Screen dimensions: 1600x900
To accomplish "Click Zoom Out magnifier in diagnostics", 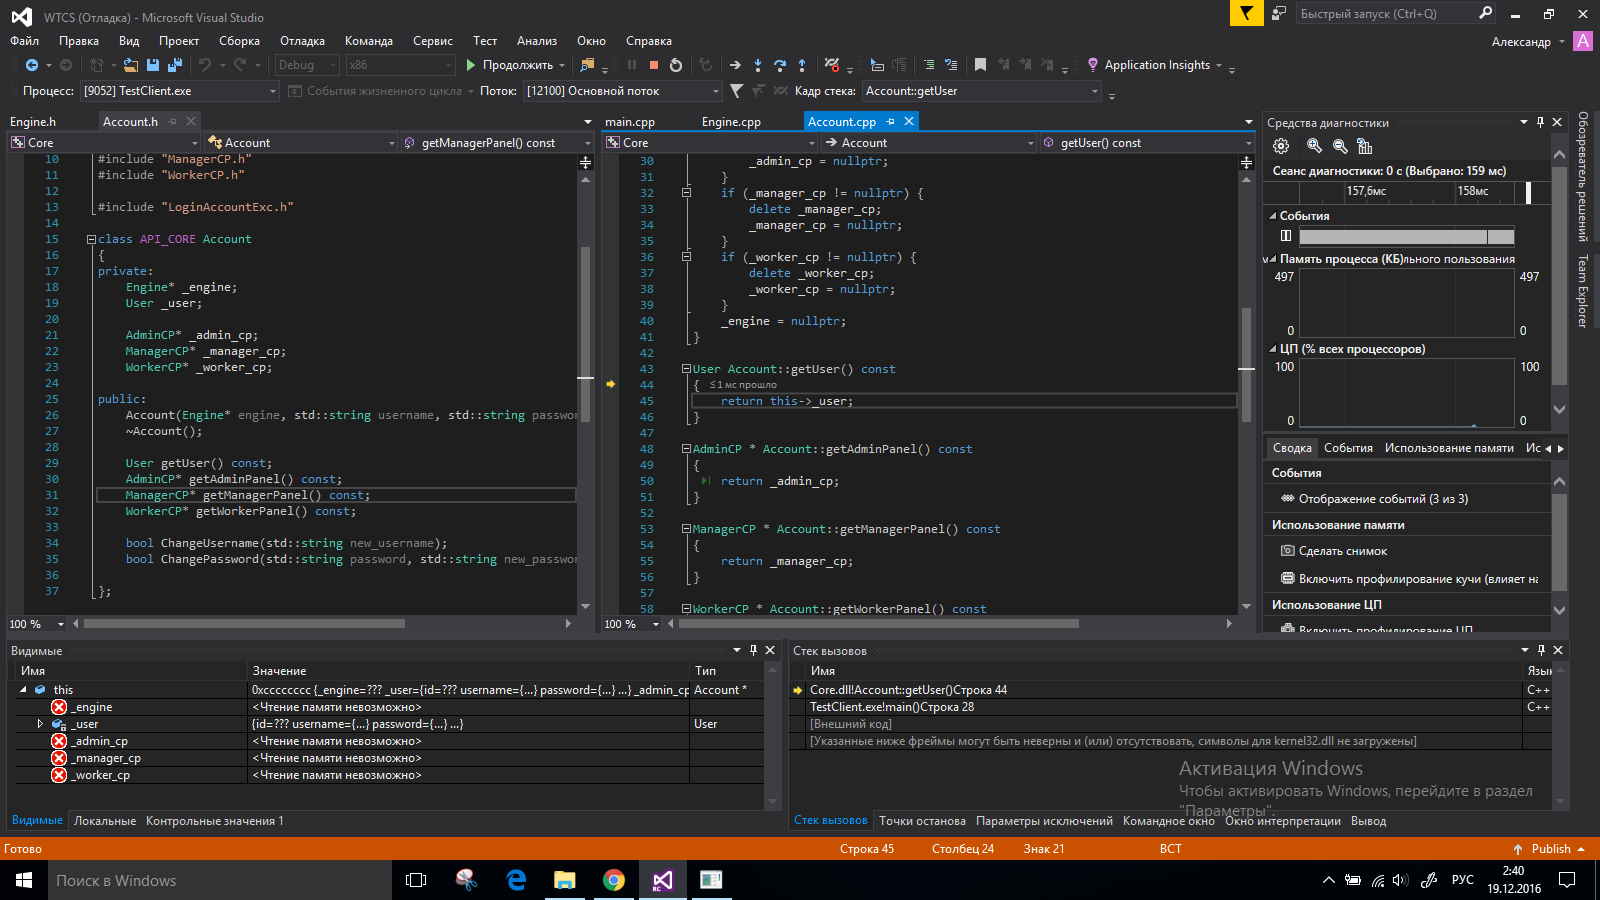I will [x=1340, y=146].
